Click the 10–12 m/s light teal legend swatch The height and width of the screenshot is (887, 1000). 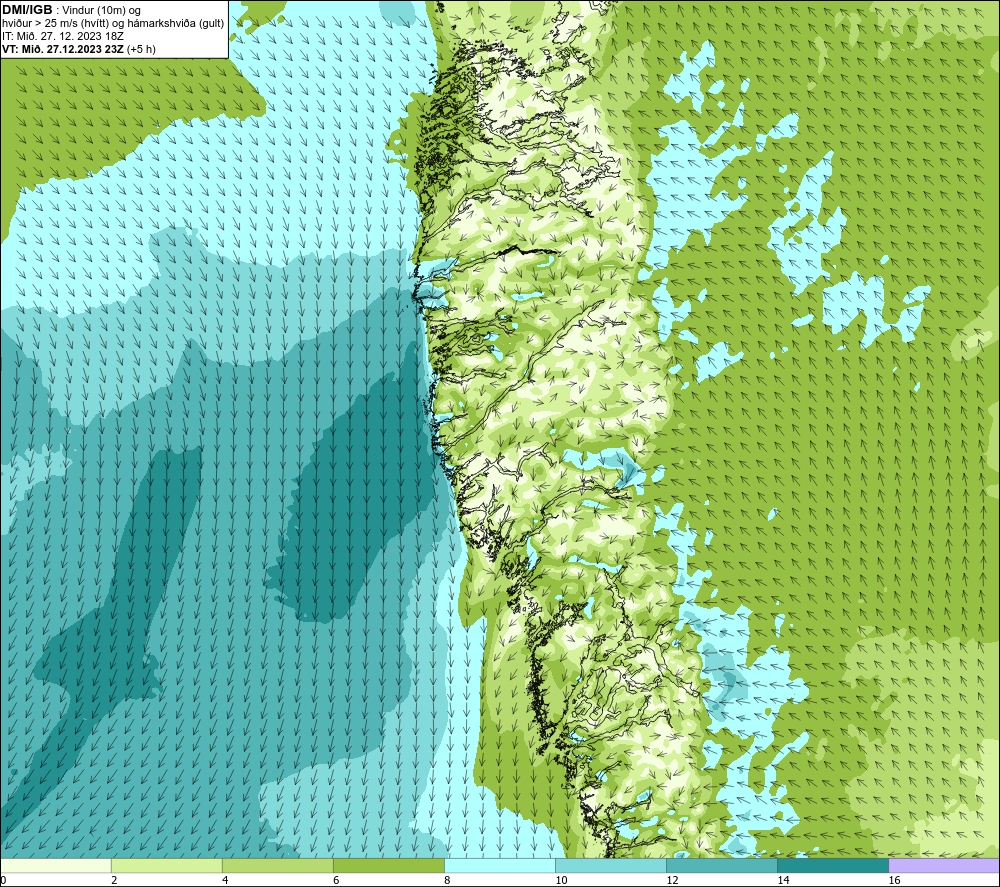pos(611,865)
